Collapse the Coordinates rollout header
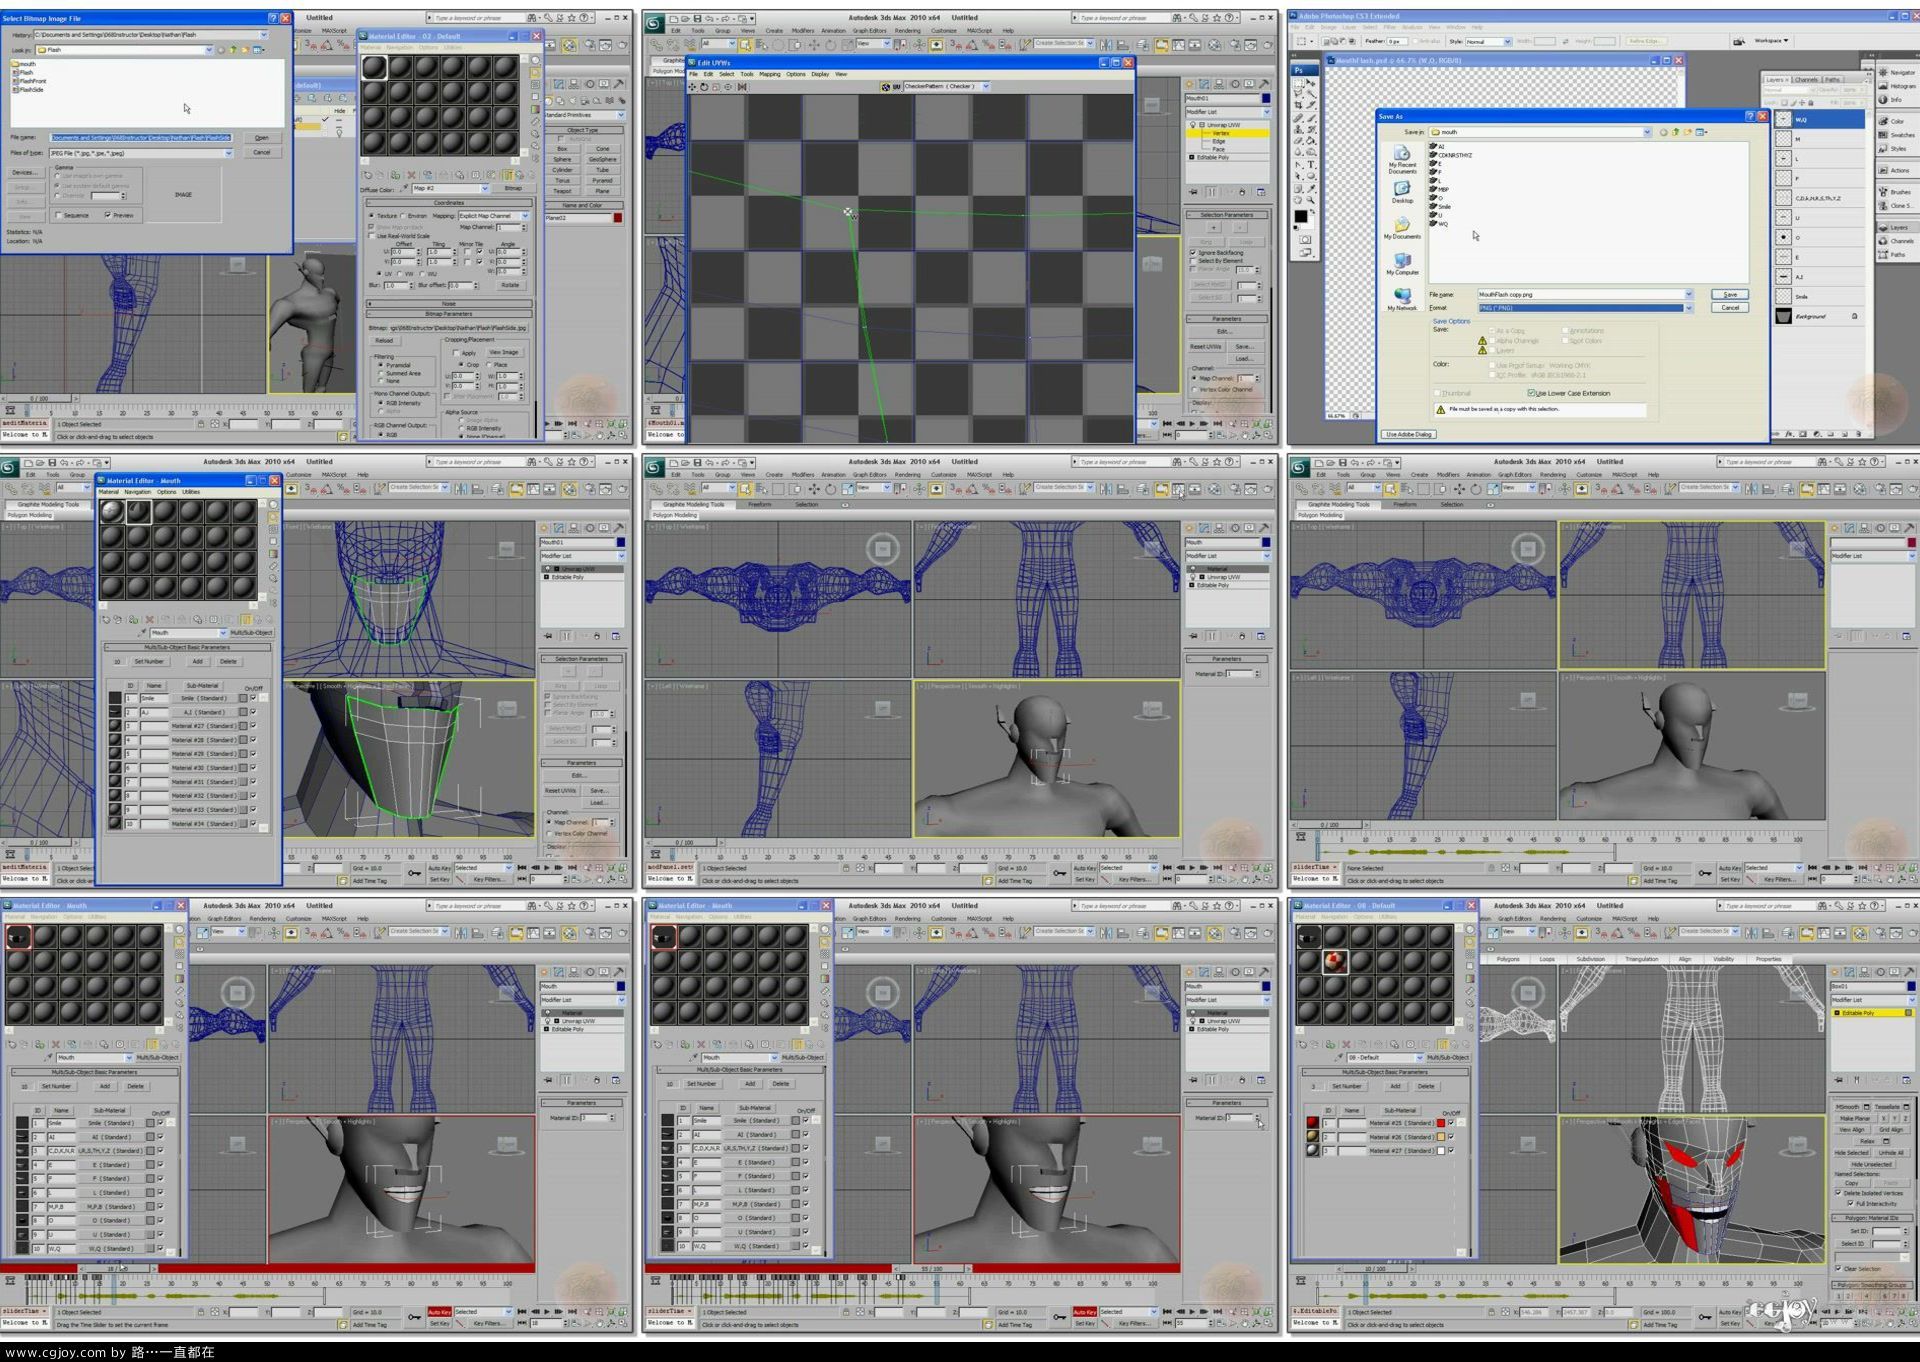Viewport: 1920px width, 1362px height. tap(449, 203)
